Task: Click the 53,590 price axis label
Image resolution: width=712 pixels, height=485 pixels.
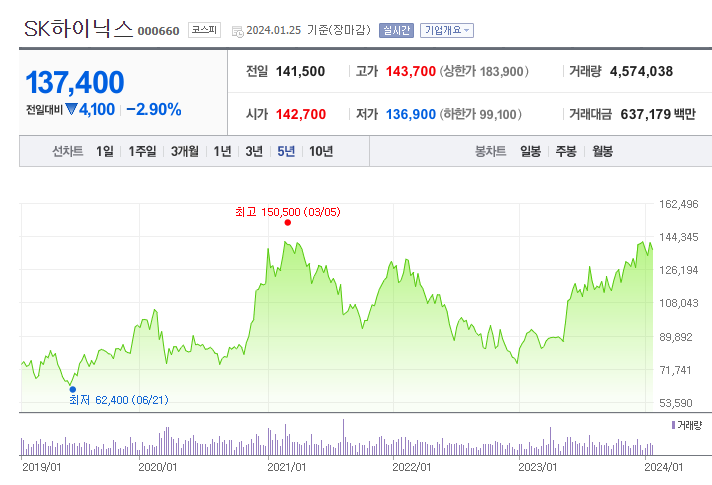Action: 676,403
